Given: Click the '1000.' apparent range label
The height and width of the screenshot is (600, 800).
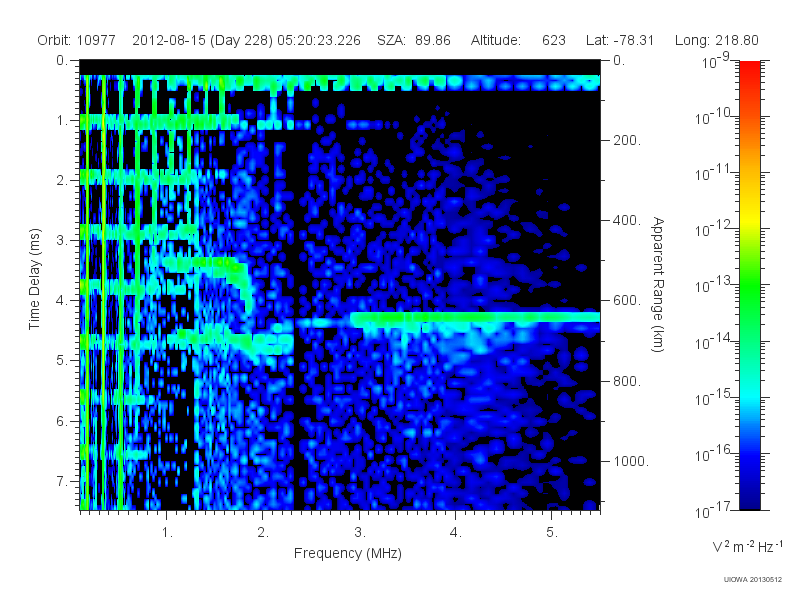Looking at the screenshot, I should tap(631, 461).
